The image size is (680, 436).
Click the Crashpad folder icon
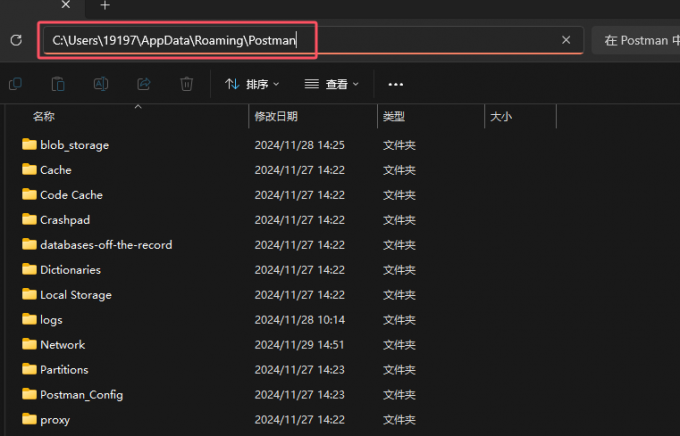[x=29, y=219]
